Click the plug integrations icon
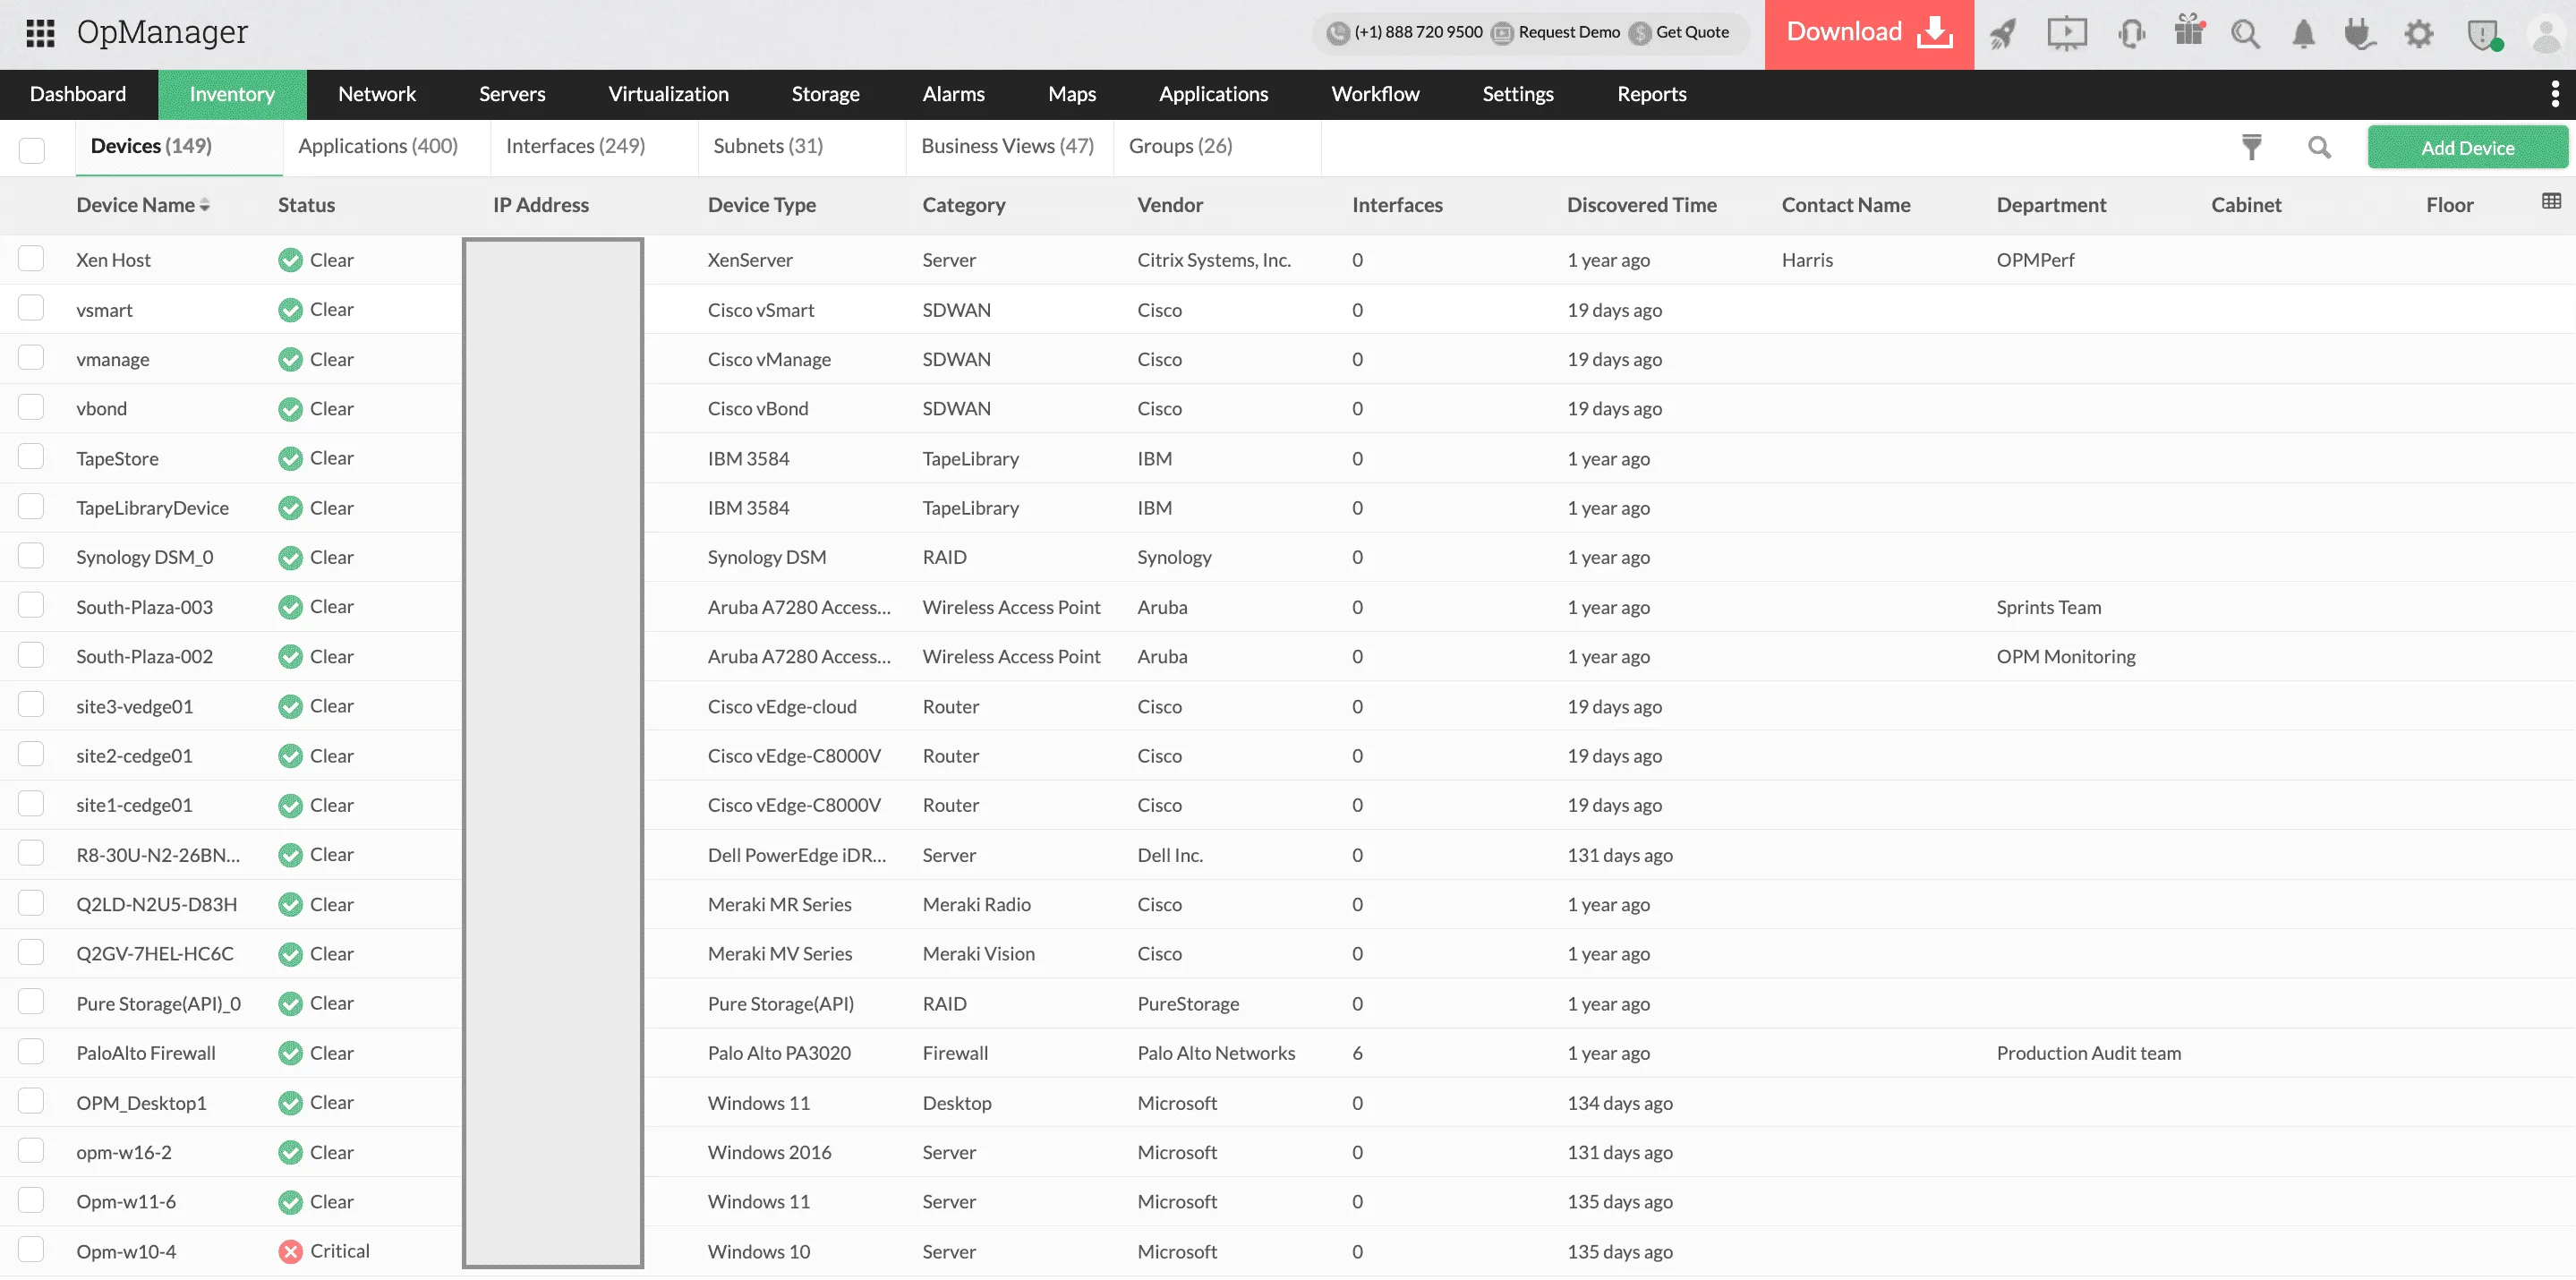Screen dimensions: 2576x1280 pyautogui.click(x=2360, y=34)
